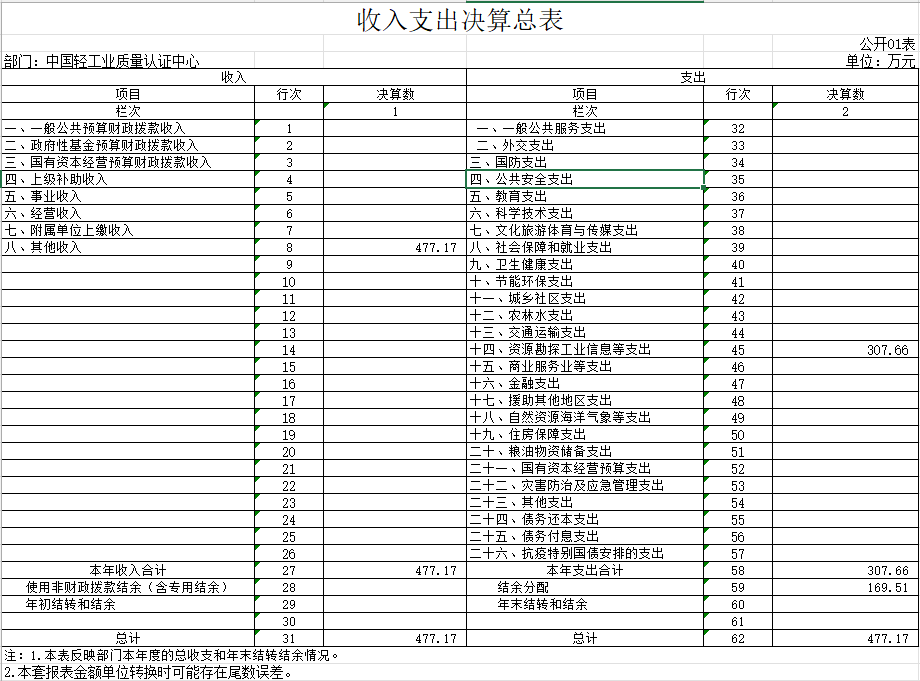The width and height of the screenshot is (920, 681).
Task: Click the title 收入支出决算总表
Action: (460, 20)
